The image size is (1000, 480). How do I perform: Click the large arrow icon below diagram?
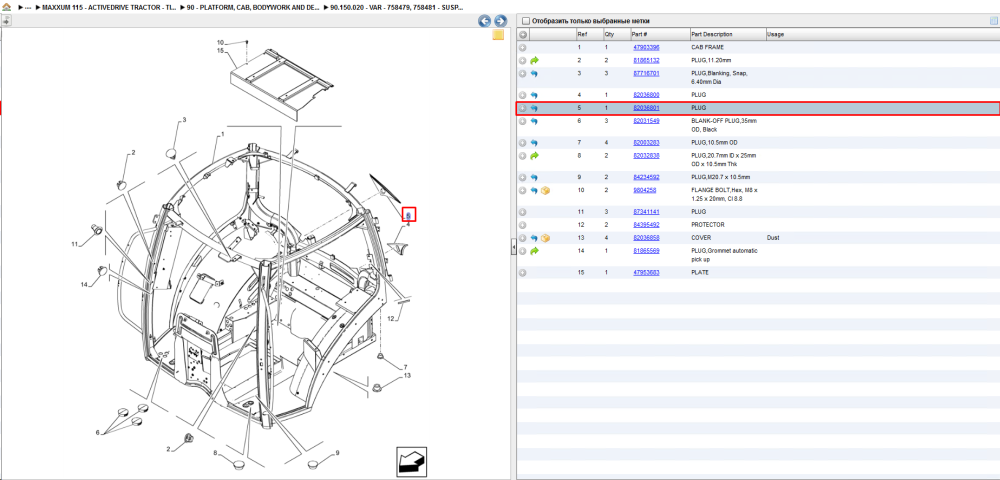[411, 462]
